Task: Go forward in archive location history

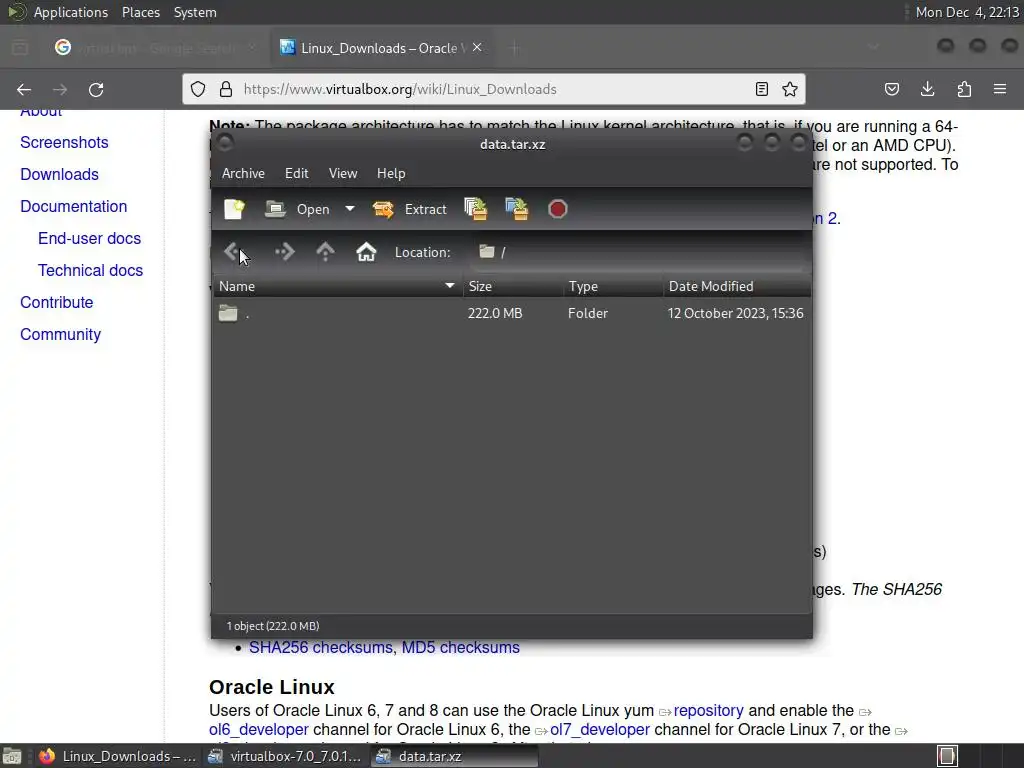Action: 285,251
